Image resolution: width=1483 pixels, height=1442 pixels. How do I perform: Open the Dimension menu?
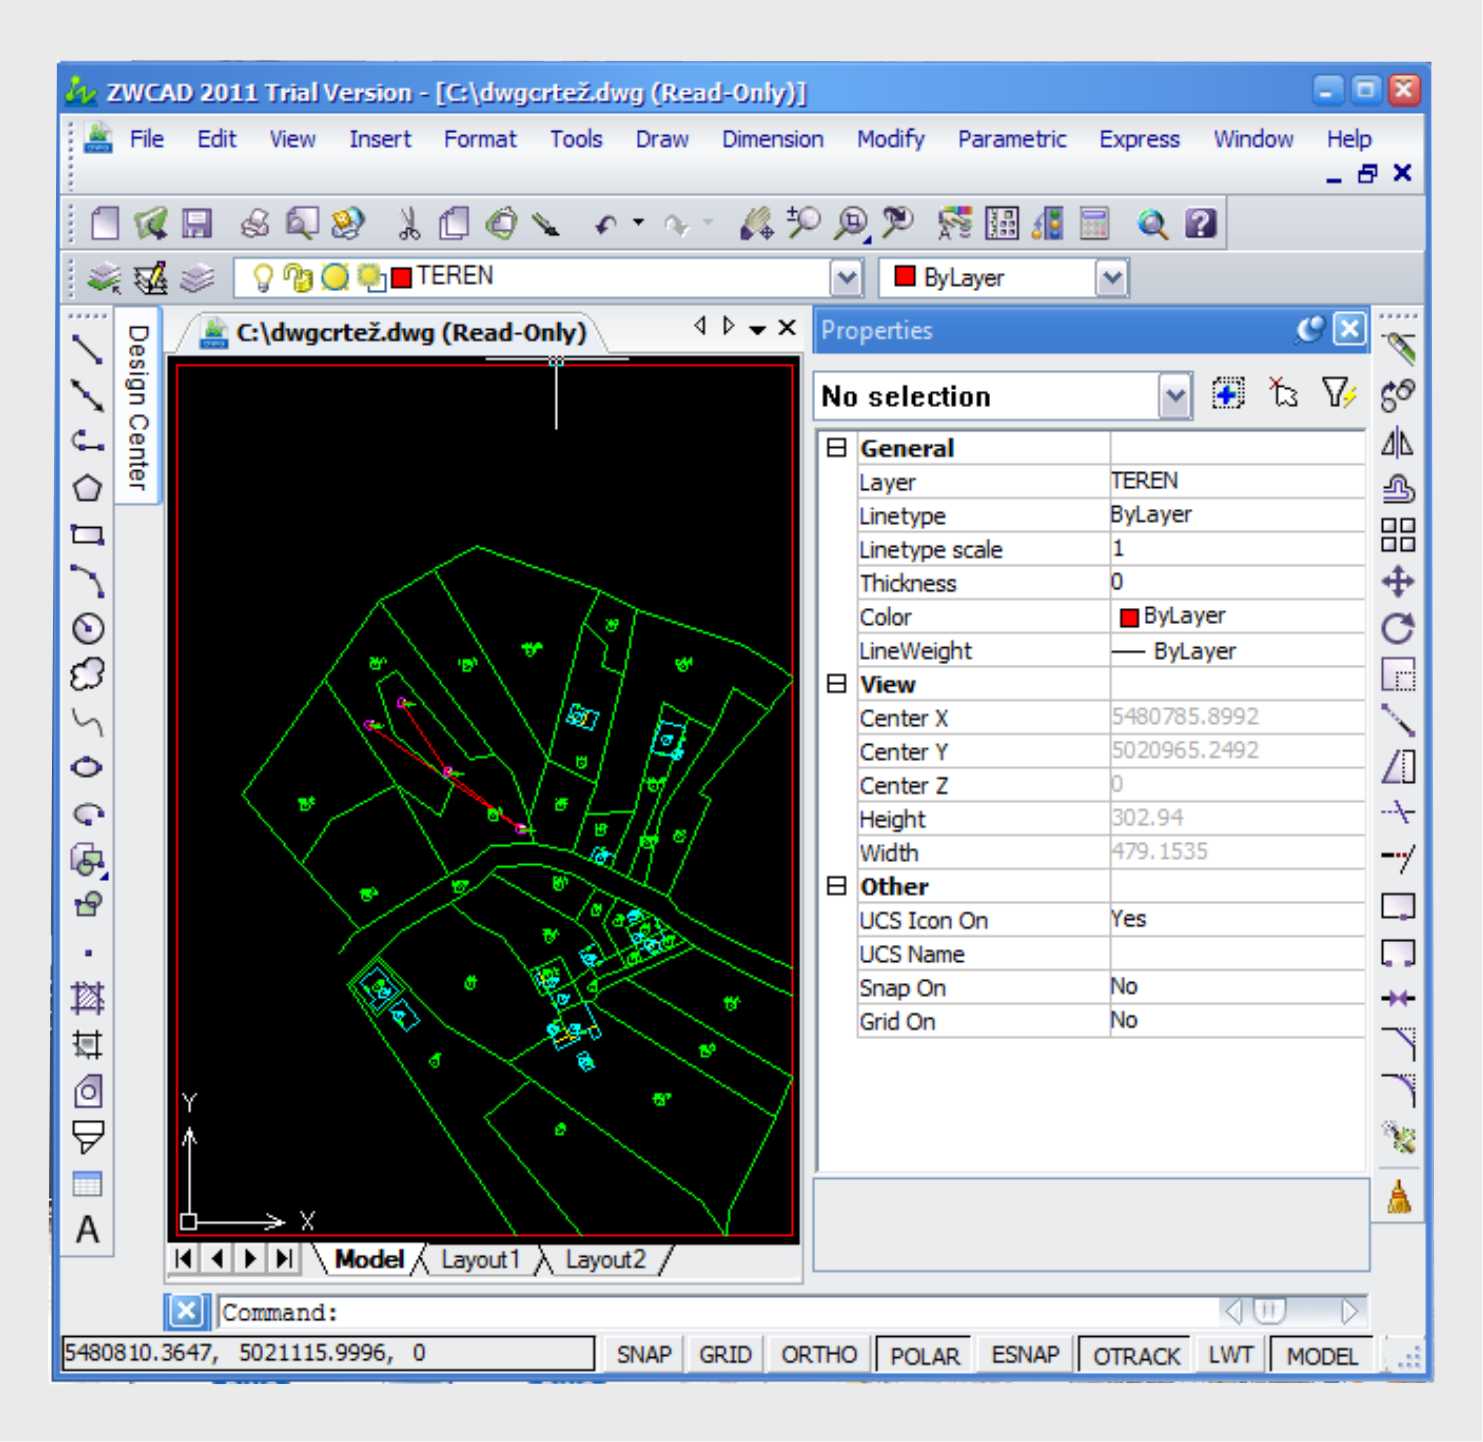[773, 139]
